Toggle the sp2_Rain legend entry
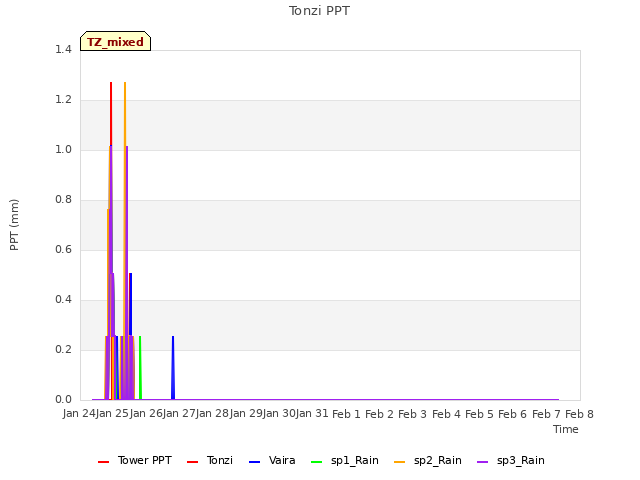Screen dimensions: 640x480 pyautogui.click(x=428, y=460)
